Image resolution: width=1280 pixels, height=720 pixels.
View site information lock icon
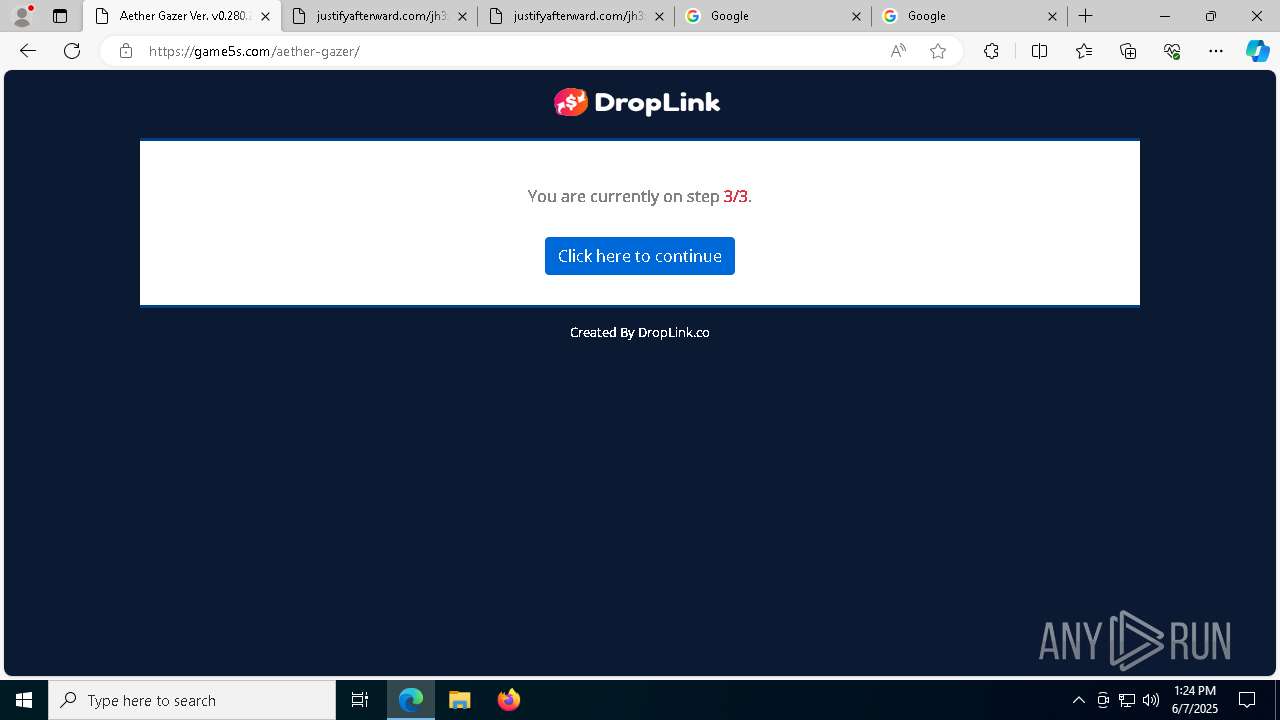click(x=126, y=51)
